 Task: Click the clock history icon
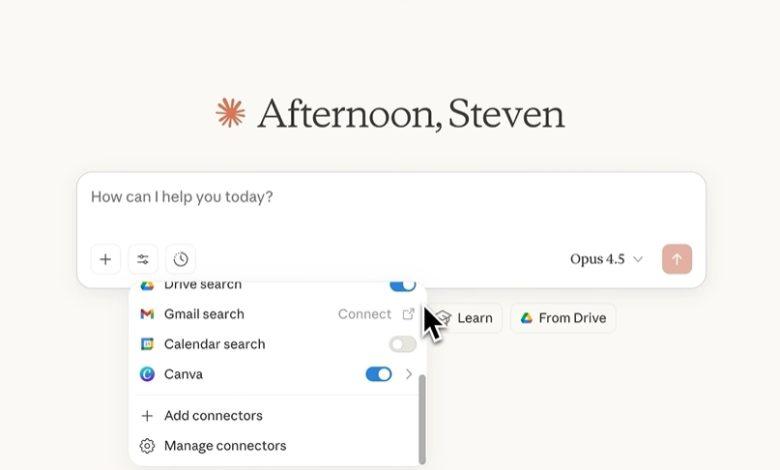click(181, 259)
